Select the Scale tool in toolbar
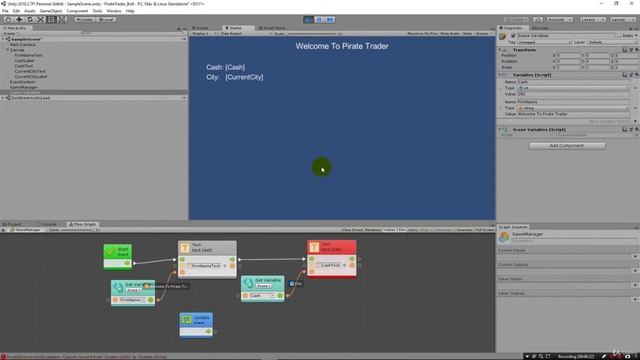 pyautogui.click(x=40, y=20)
